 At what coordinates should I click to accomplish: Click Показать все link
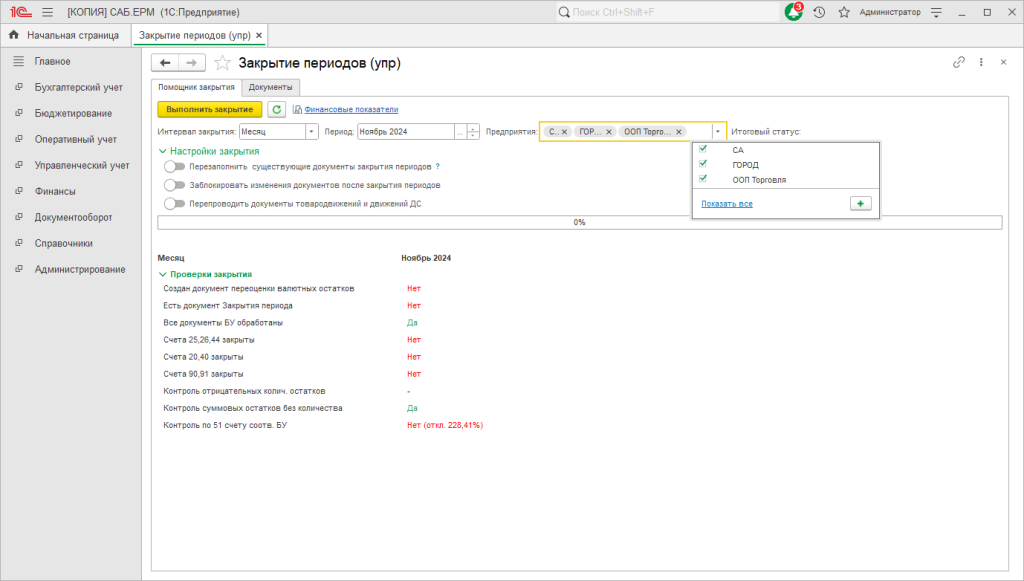click(x=727, y=204)
